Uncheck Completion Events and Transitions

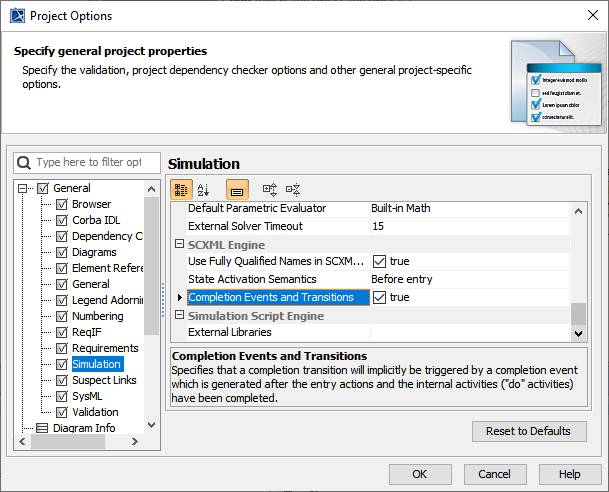tap(379, 298)
